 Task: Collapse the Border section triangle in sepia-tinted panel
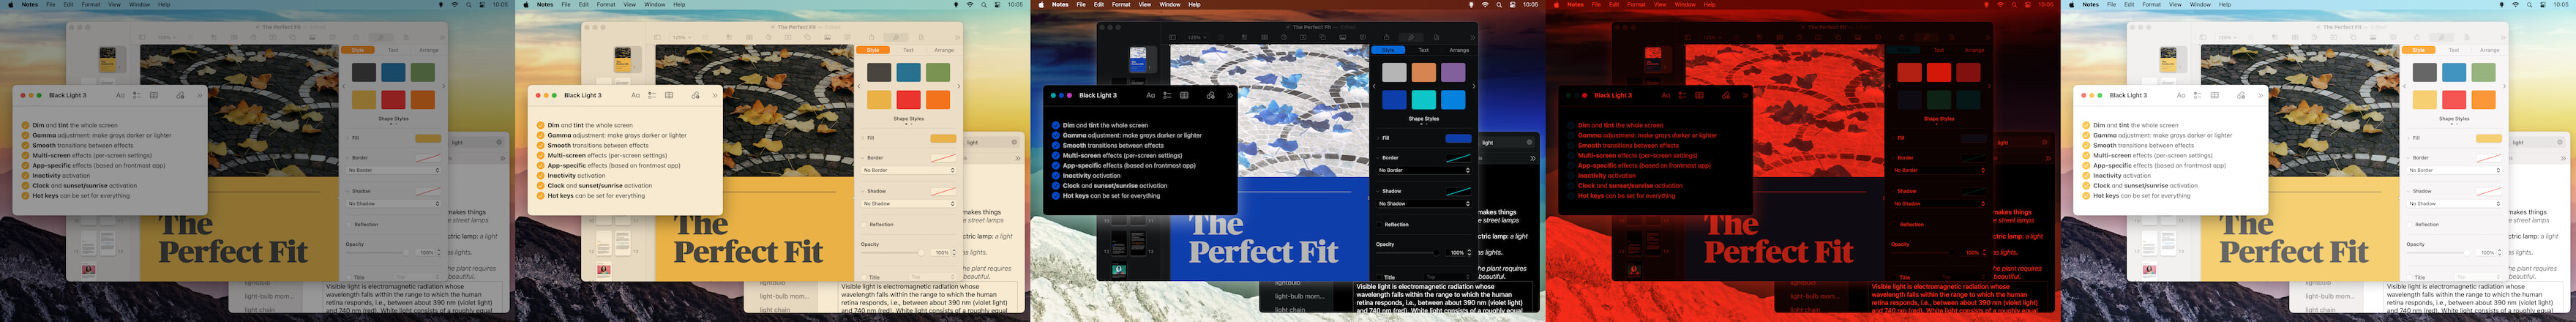pos(864,157)
